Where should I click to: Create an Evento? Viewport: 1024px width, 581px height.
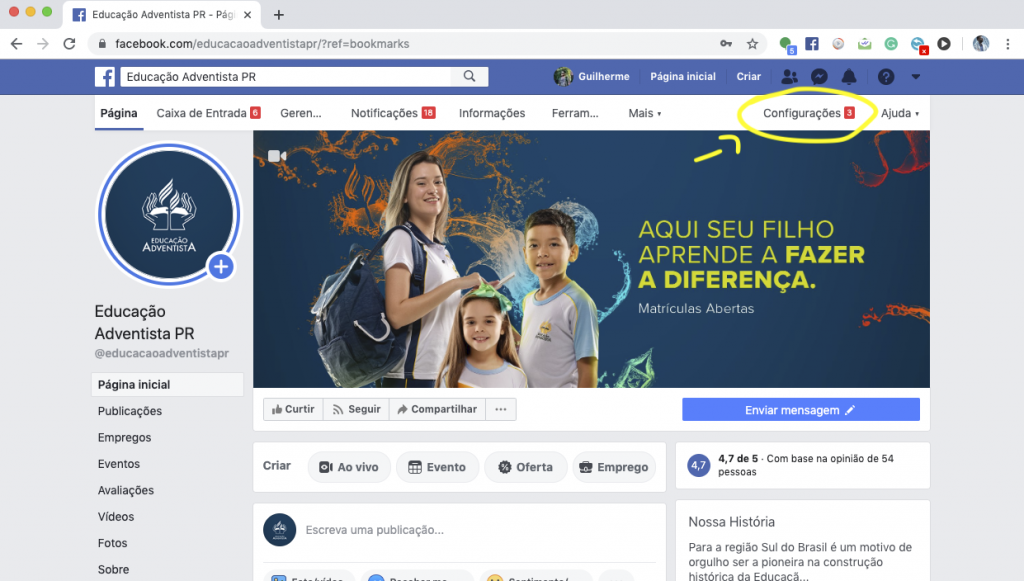(x=437, y=467)
